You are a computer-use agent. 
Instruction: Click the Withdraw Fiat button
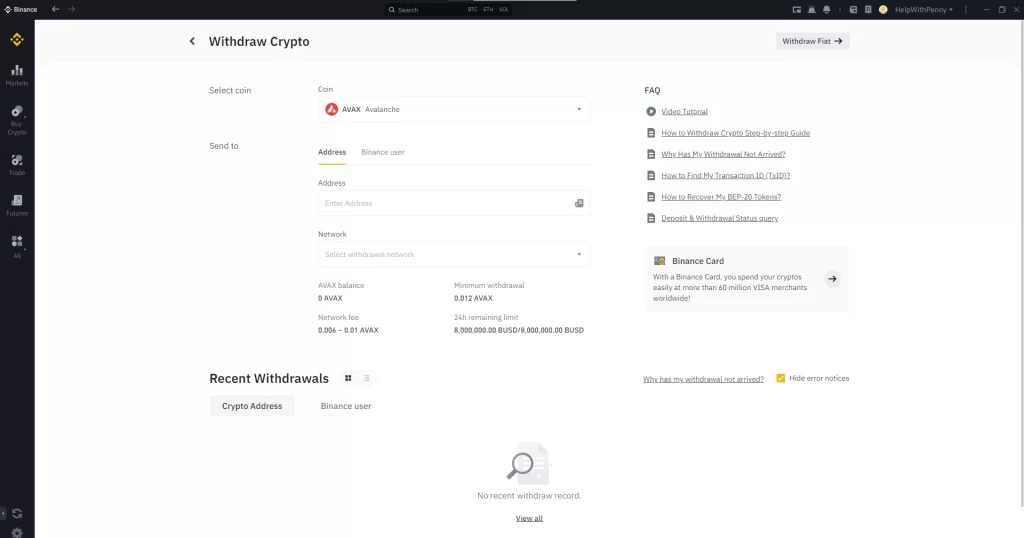coord(812,41)
